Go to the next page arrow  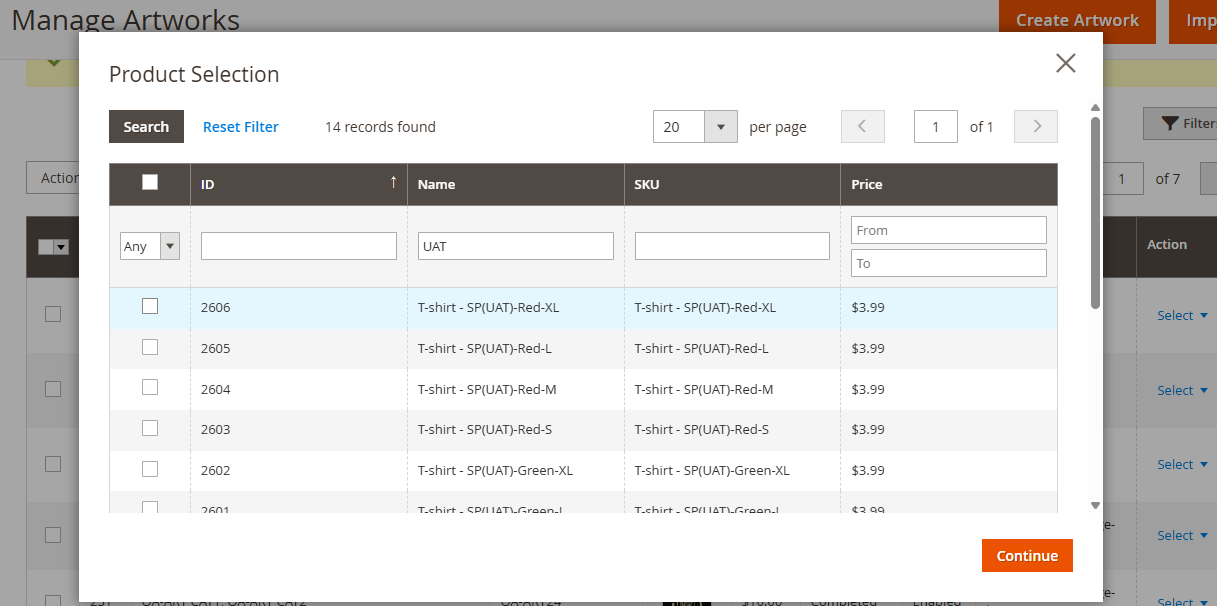[1036, 127]
